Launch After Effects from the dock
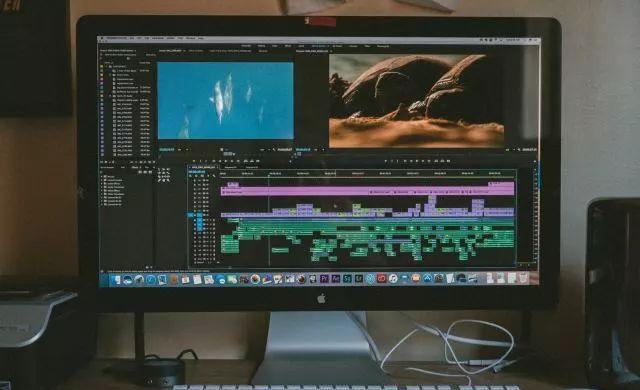Viewport: 640px width, 390px height. pyautogui.click(x=336, y=279)
